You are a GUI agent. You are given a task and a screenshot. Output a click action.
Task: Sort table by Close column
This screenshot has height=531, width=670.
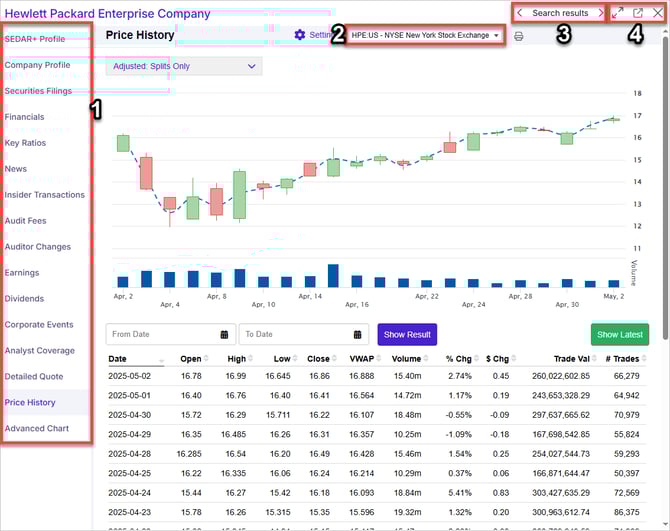click(x=322, y=359)
